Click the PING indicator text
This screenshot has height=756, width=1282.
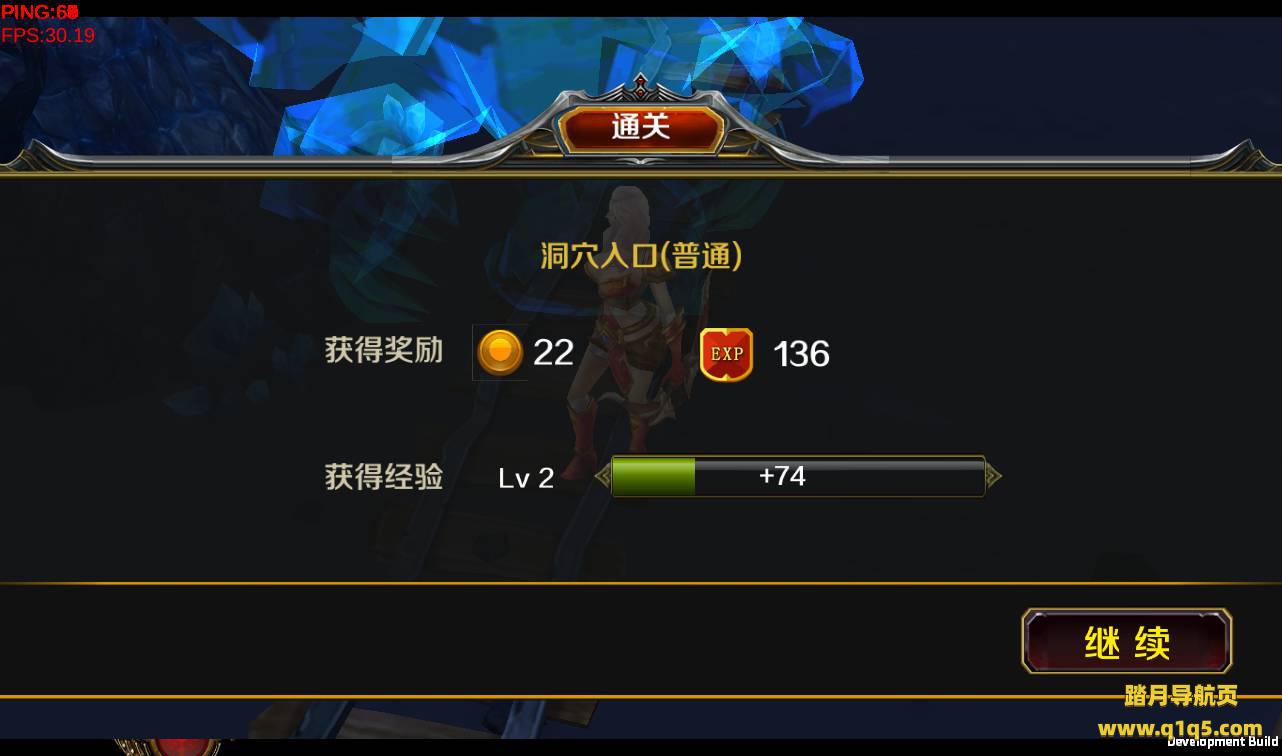(x=40, y=12)
